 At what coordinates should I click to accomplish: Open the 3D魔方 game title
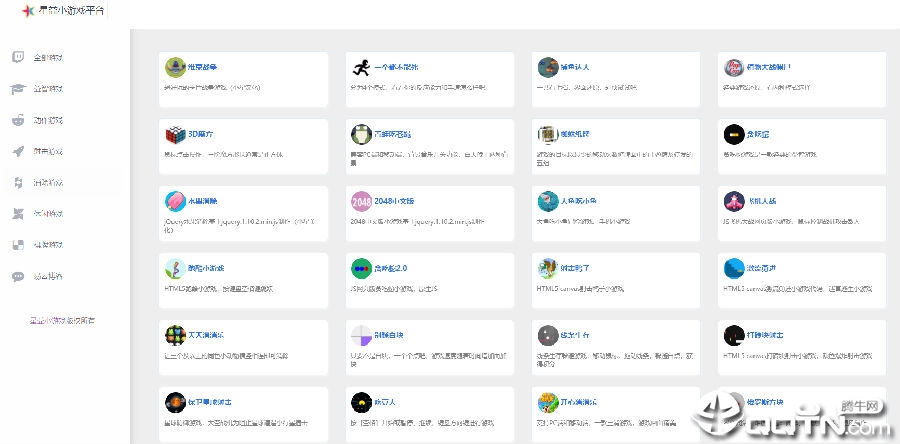201,134
